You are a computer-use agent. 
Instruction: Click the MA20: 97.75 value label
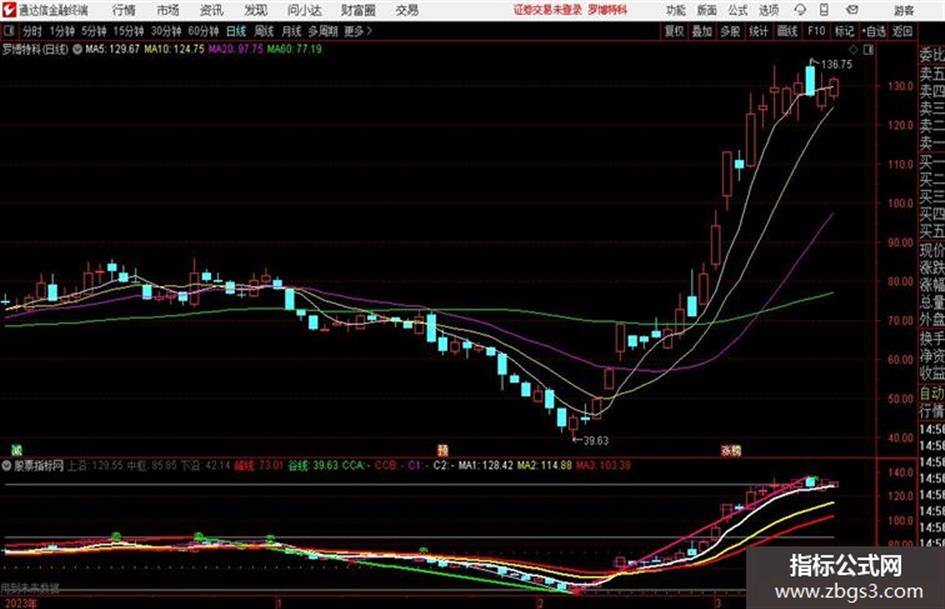pyautogui.click(x=236, y=49)
